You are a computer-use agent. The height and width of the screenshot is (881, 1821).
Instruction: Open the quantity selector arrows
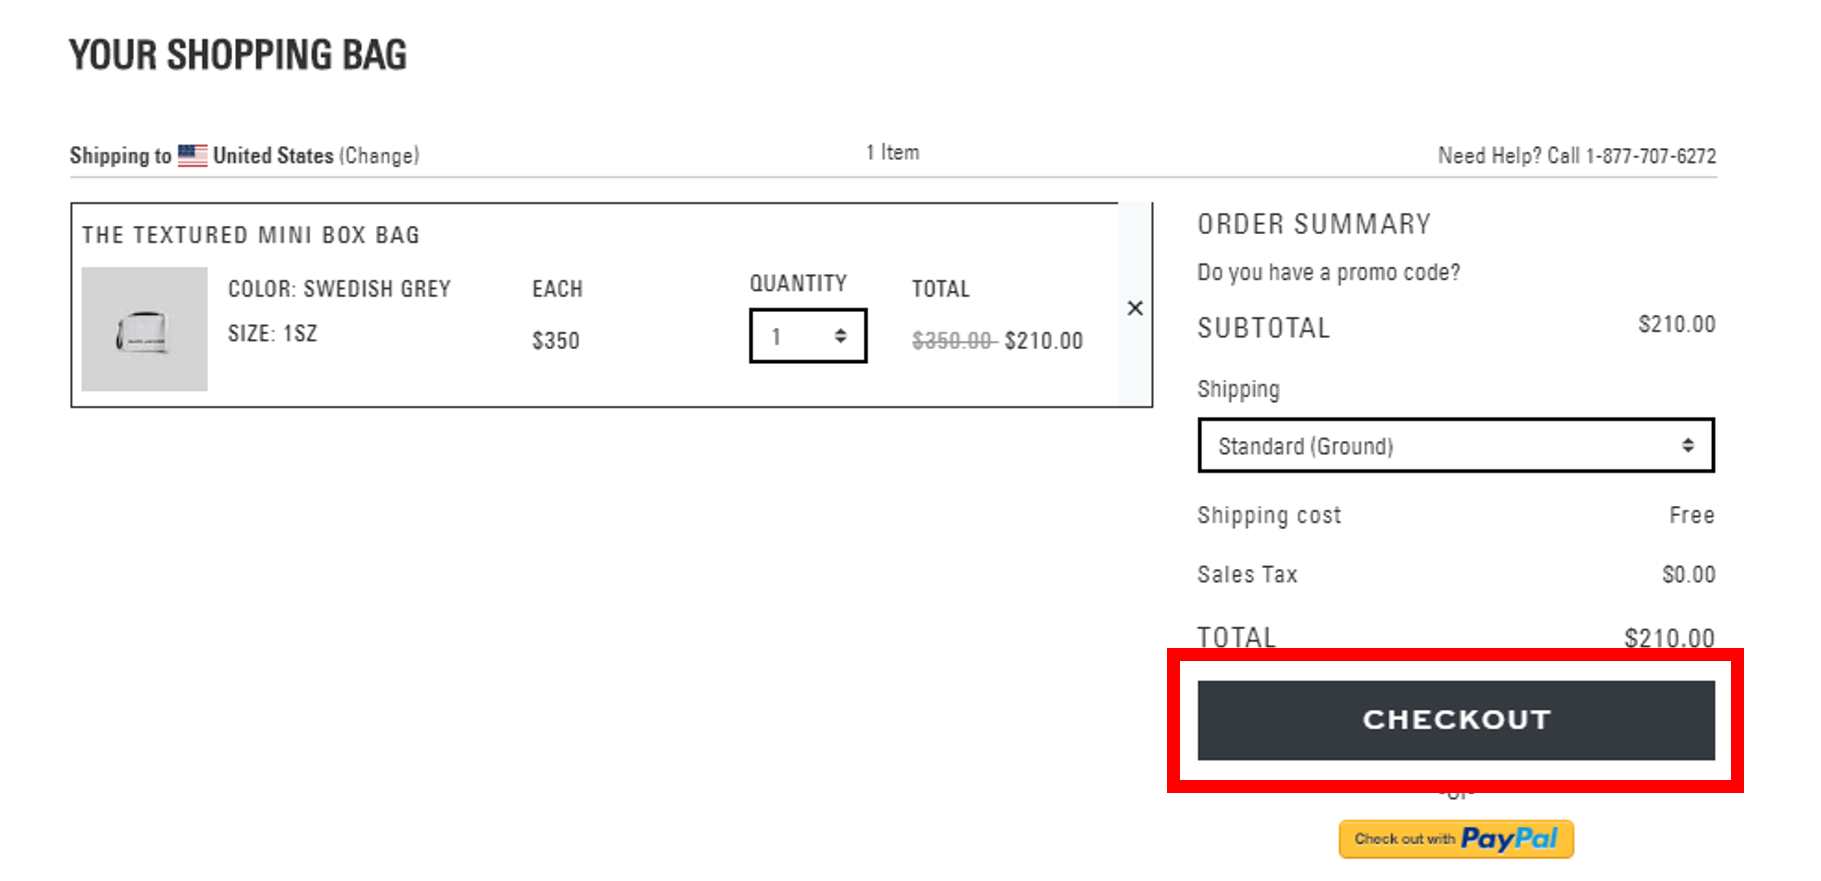(841, 336)
